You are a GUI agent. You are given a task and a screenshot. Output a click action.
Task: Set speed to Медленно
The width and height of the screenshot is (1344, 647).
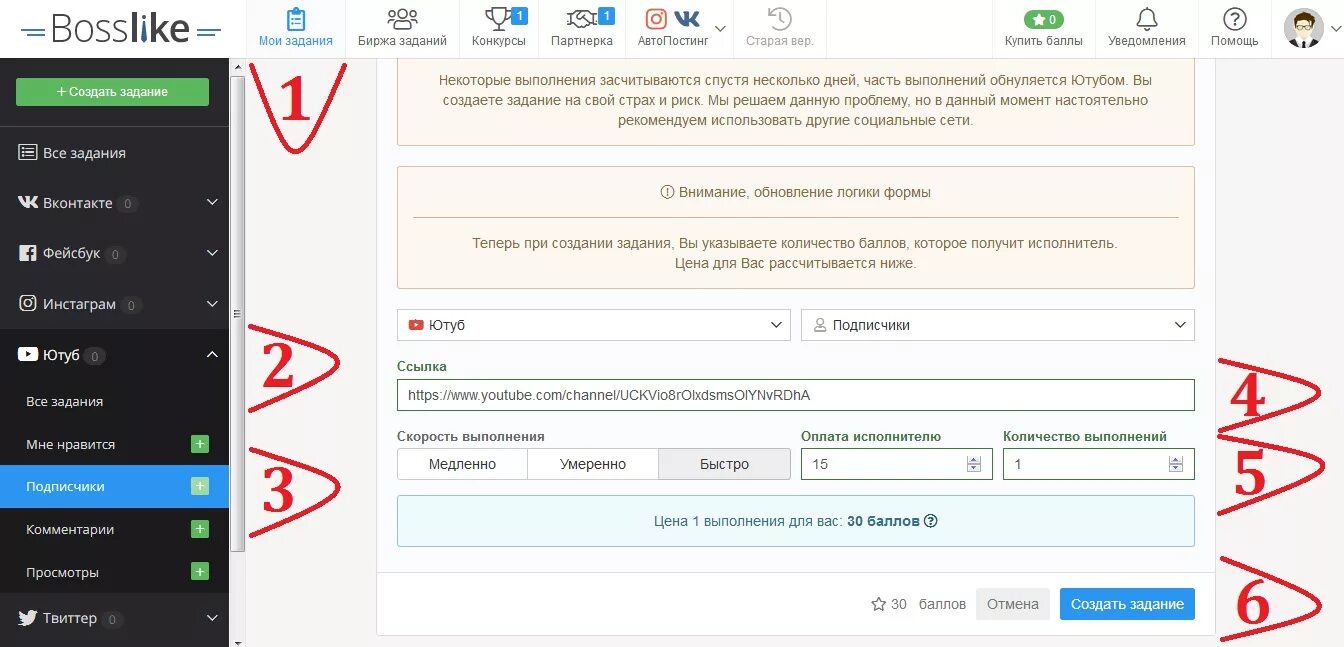point(462,464)
